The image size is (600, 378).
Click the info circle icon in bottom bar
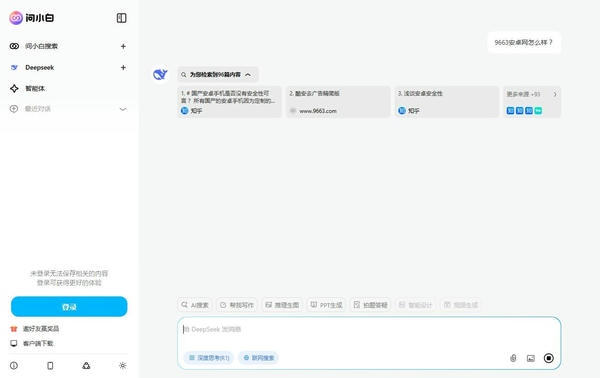point(14,365)
